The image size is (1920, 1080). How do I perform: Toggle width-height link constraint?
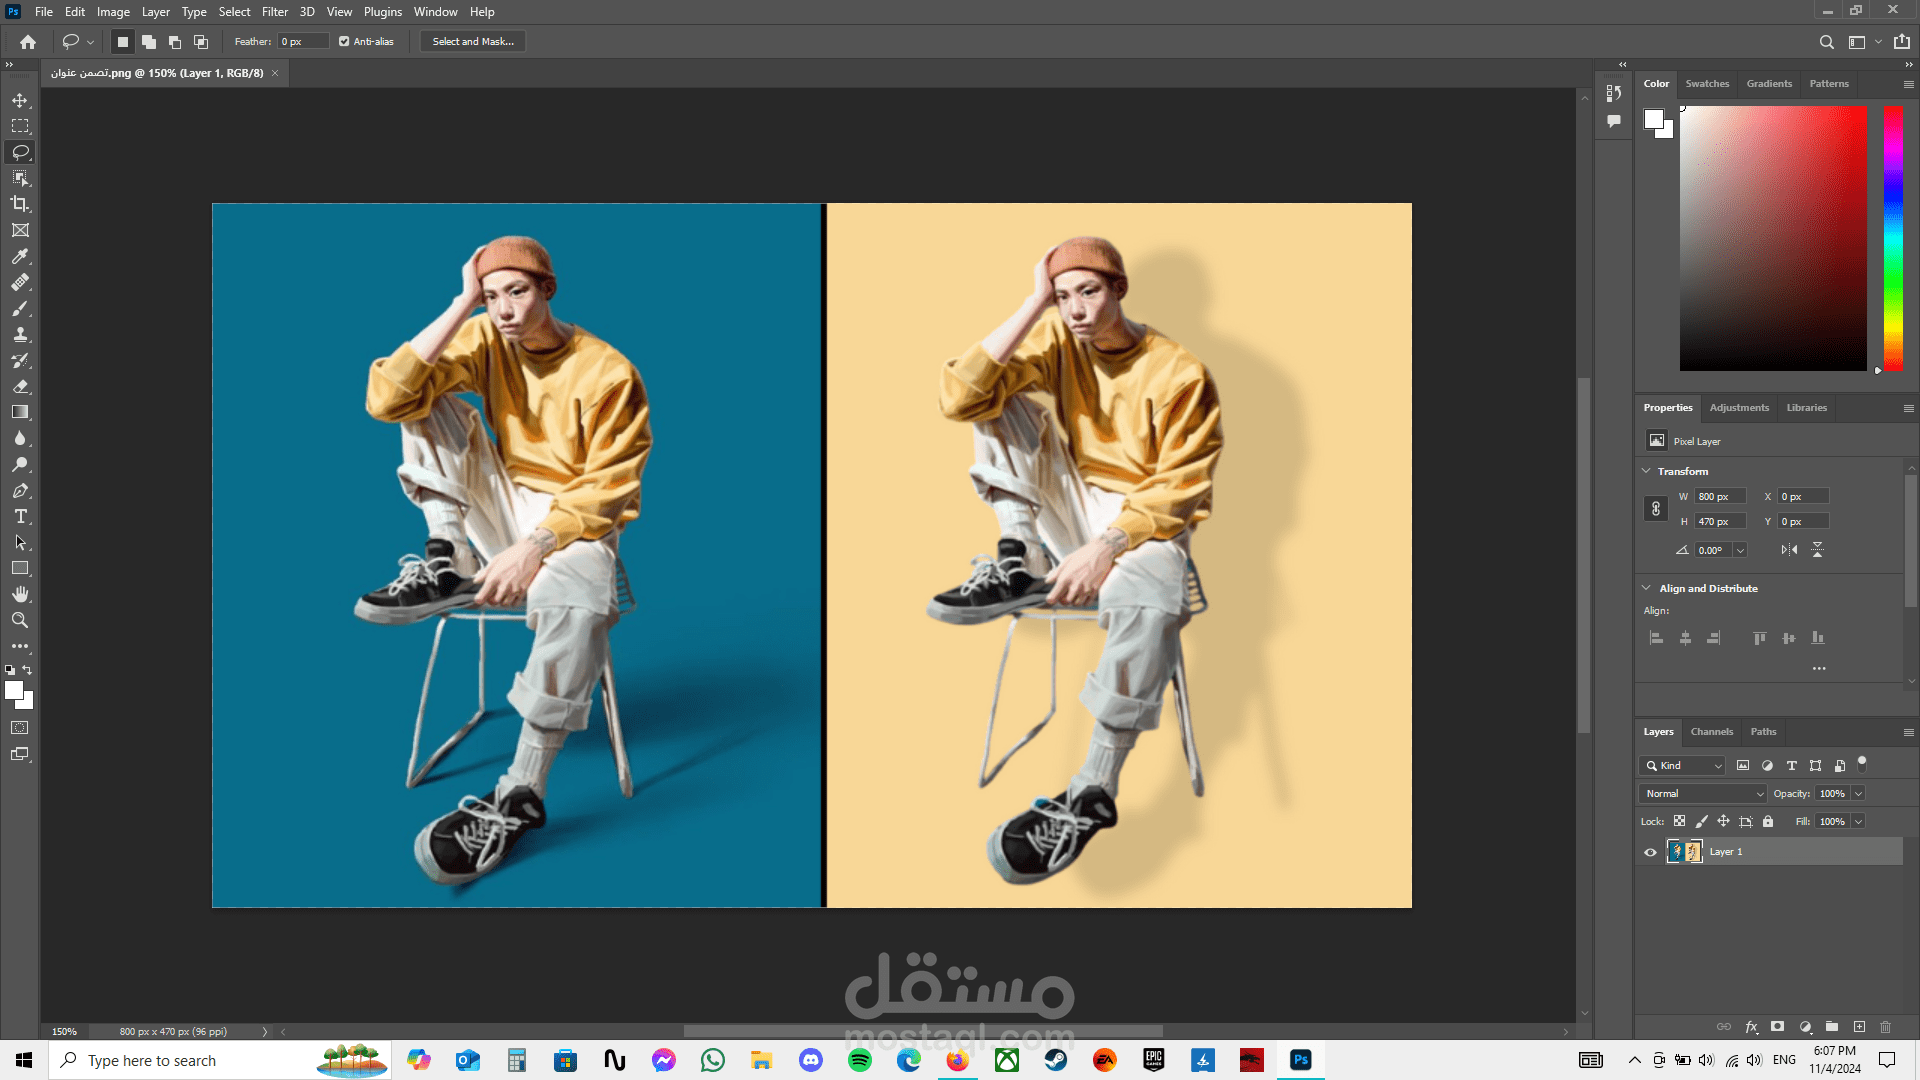tap(1656, 509)
